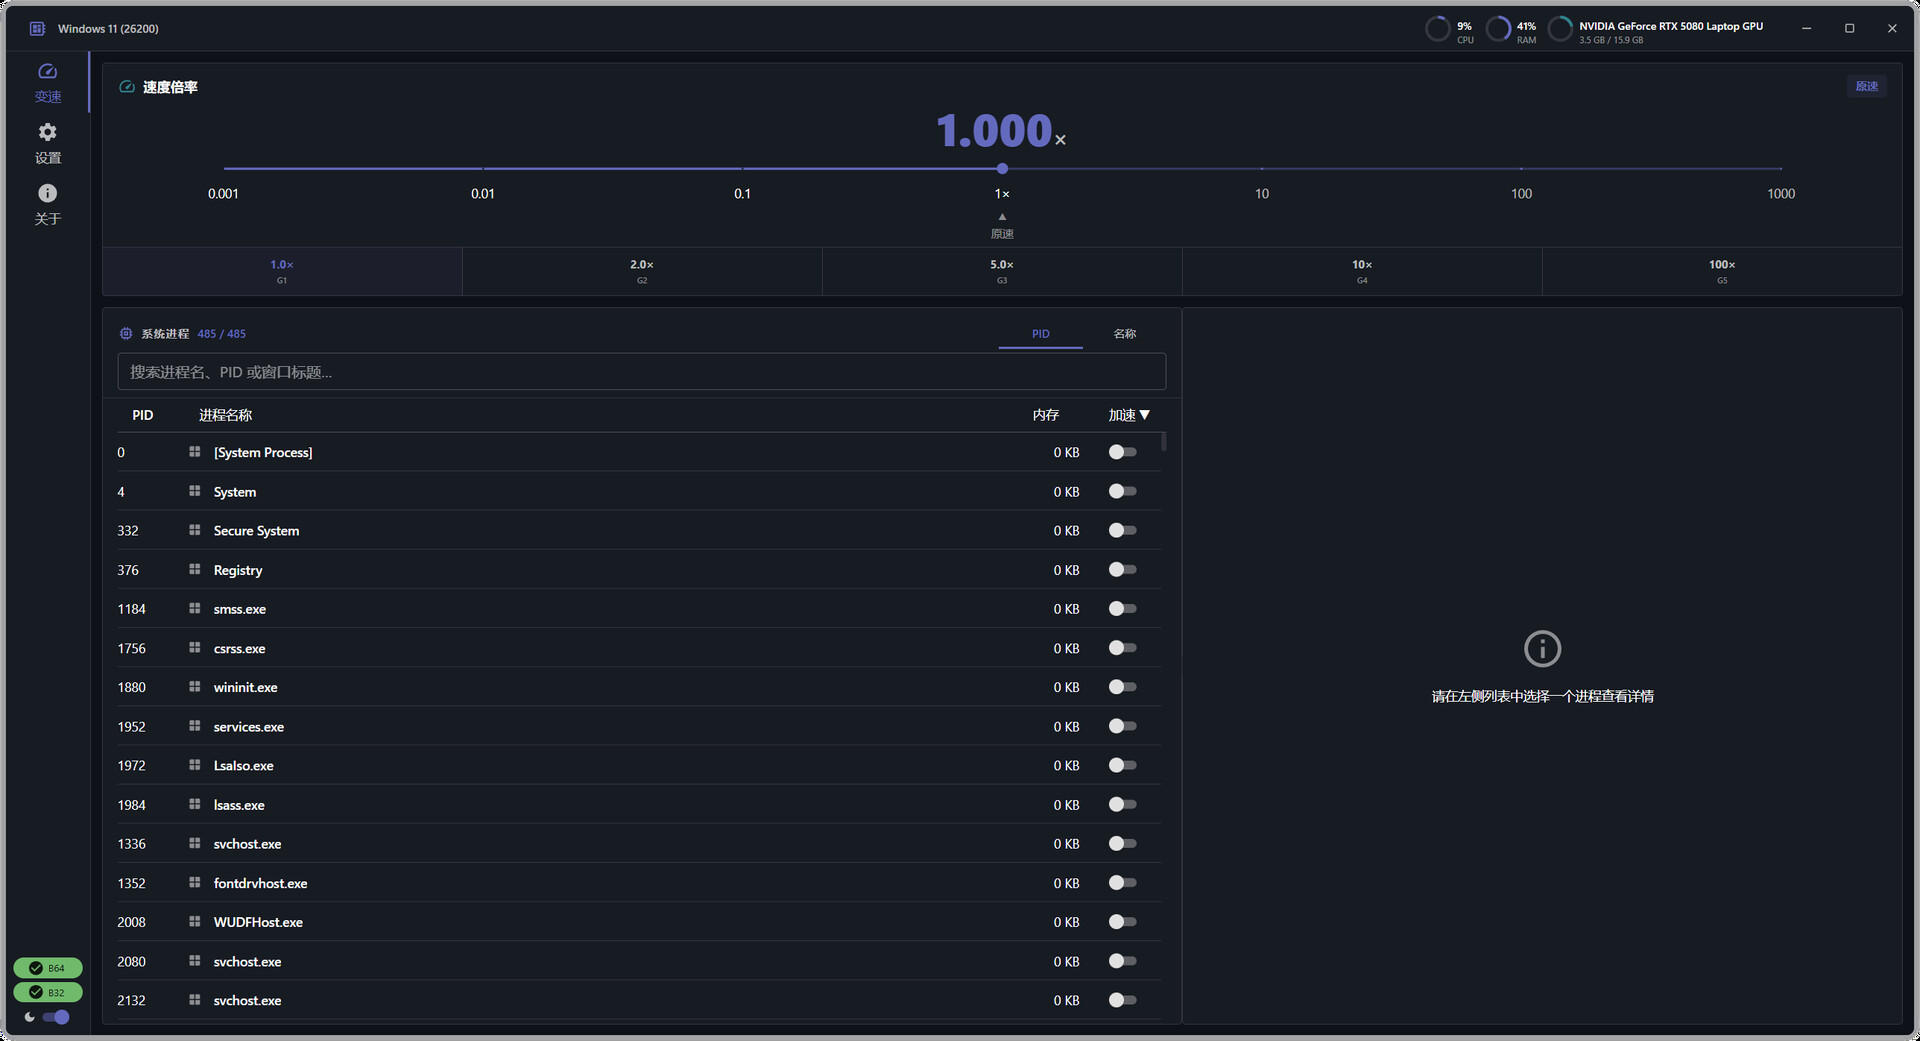Screen dimensions: 1920x1041
Task: Select the Lsalso.exe process row
Action: tap(638, 765)
